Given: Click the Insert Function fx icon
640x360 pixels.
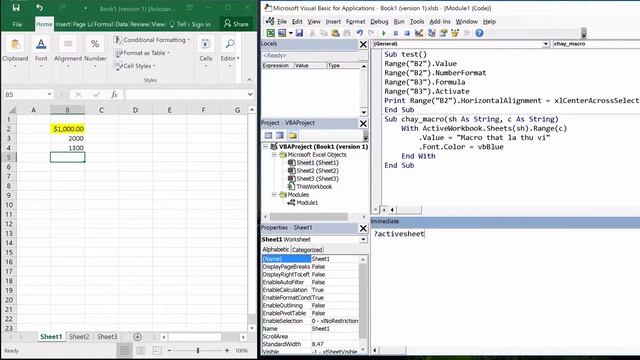Looking at the screenshot, I should coord(114,94).
